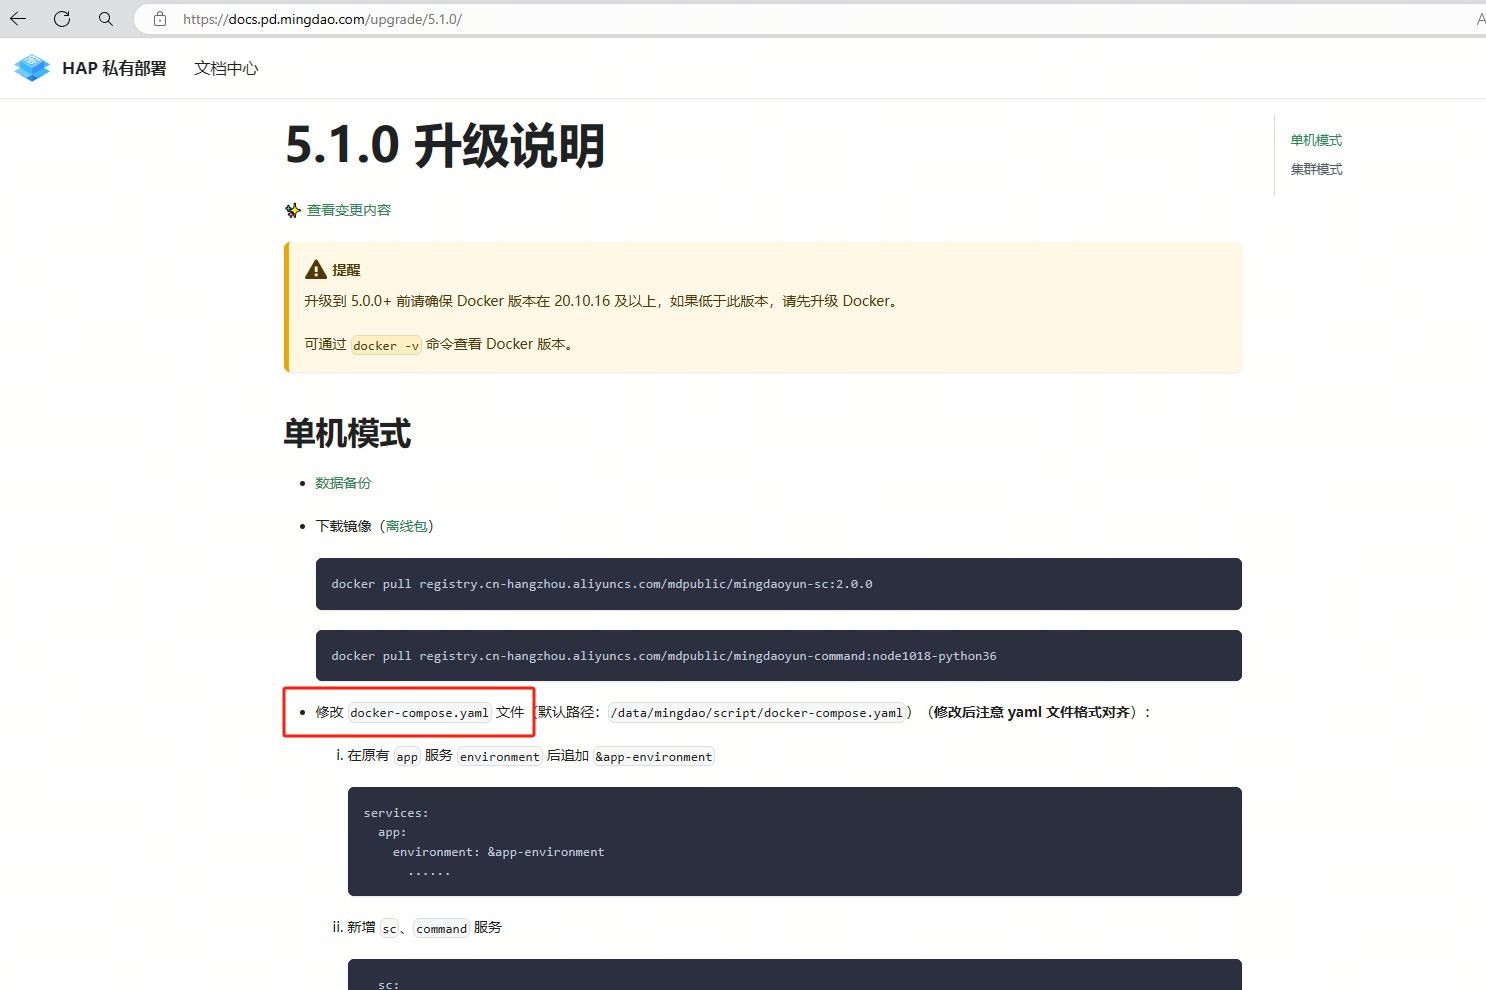Click the large 单机模式 section heading
The image size is (1486, 990).
347,434
